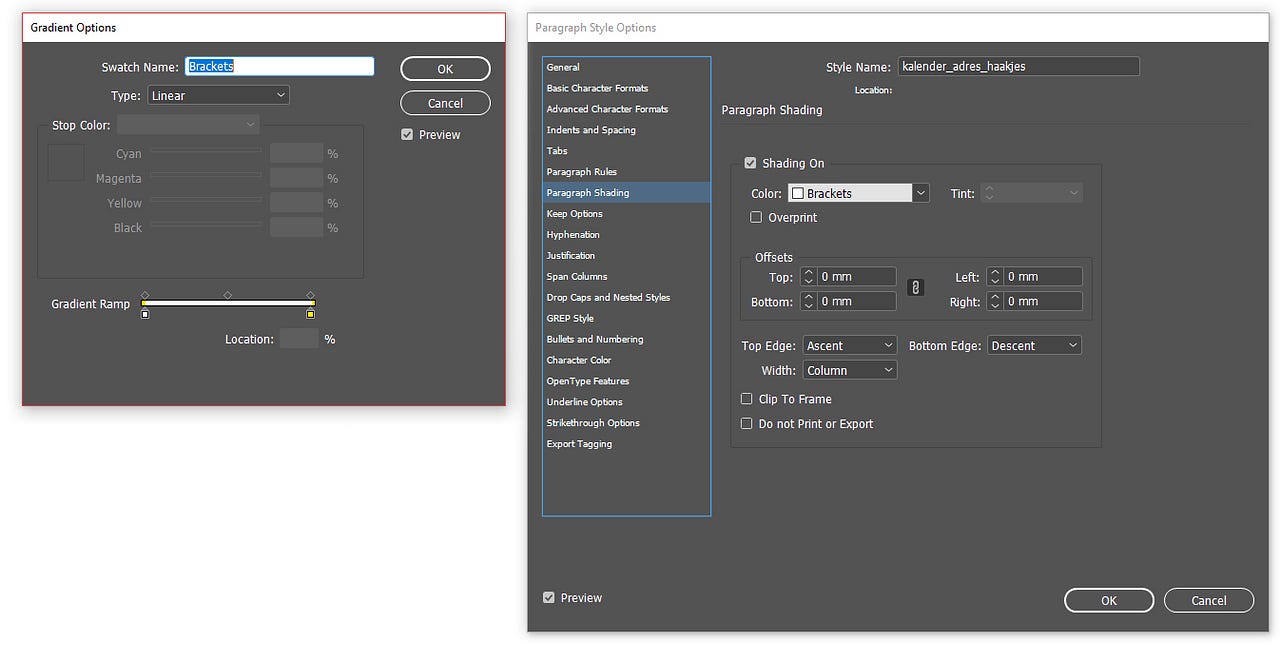Image resolution: width=1280 pixels, height=645 pixels.
Task: Click Cancel in Paragraph Style Options
Action: click(x=1208, y=600)
